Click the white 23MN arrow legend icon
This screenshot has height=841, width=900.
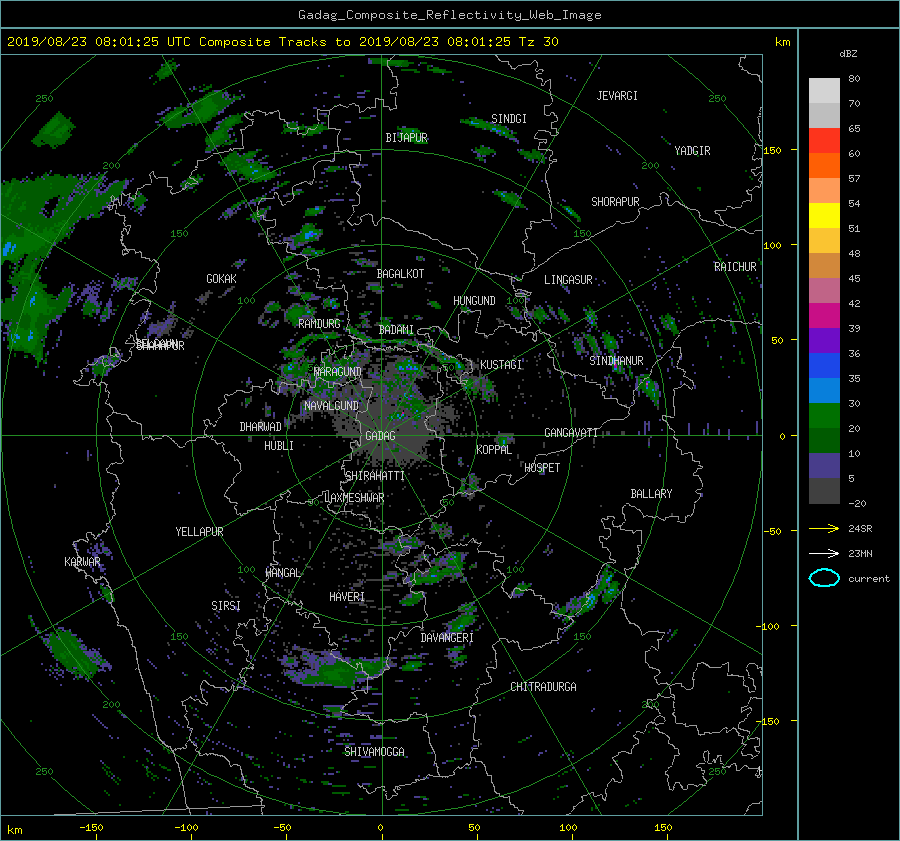click(824, 554)
